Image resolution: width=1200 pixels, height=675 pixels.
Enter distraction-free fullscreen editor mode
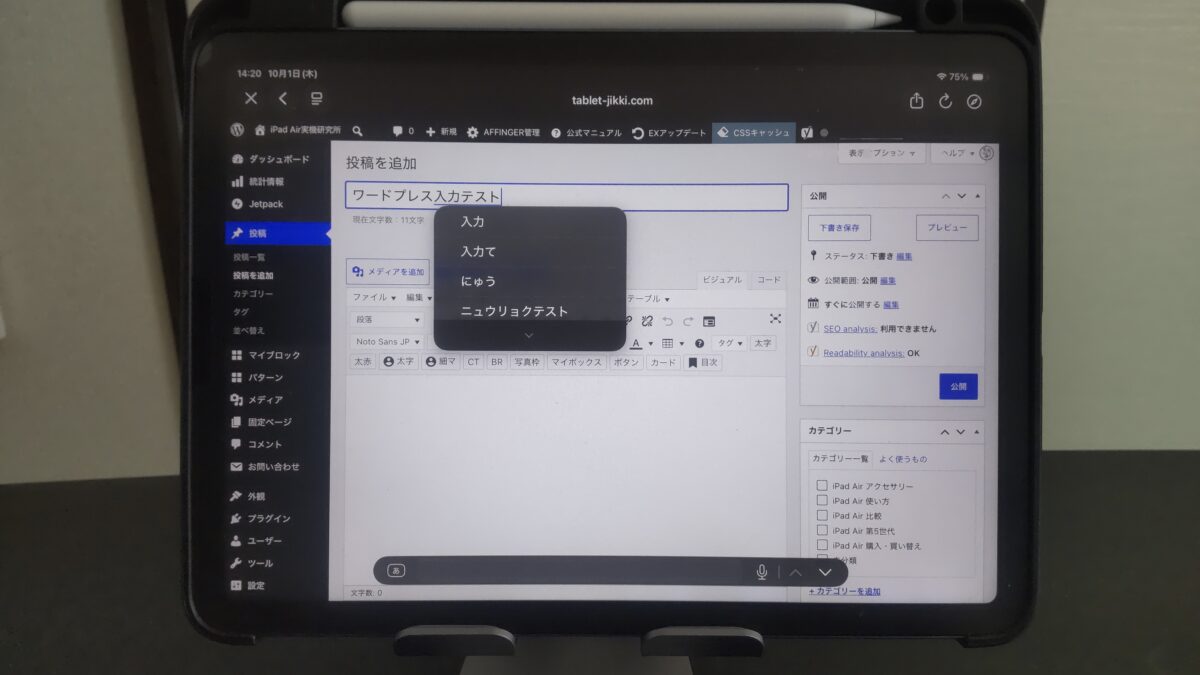[x=775, y=319]
